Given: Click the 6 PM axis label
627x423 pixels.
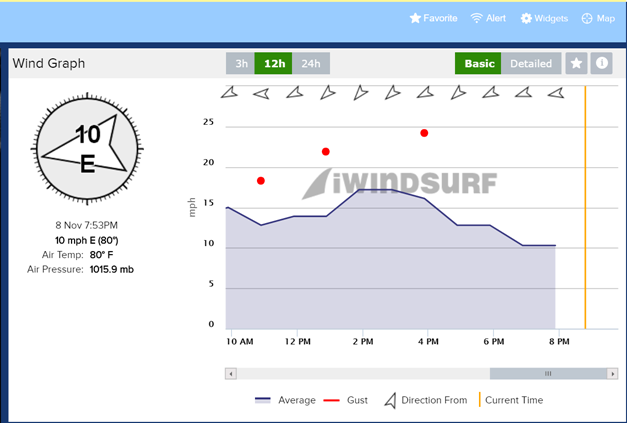Looking at the screenshot, I should 493,341.
